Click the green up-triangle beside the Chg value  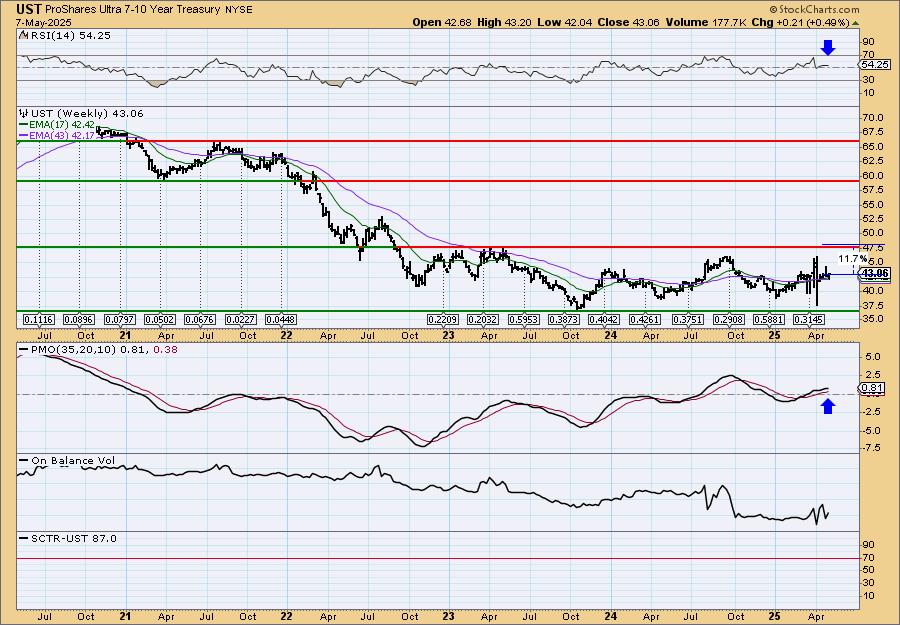[x=856, y=23]
